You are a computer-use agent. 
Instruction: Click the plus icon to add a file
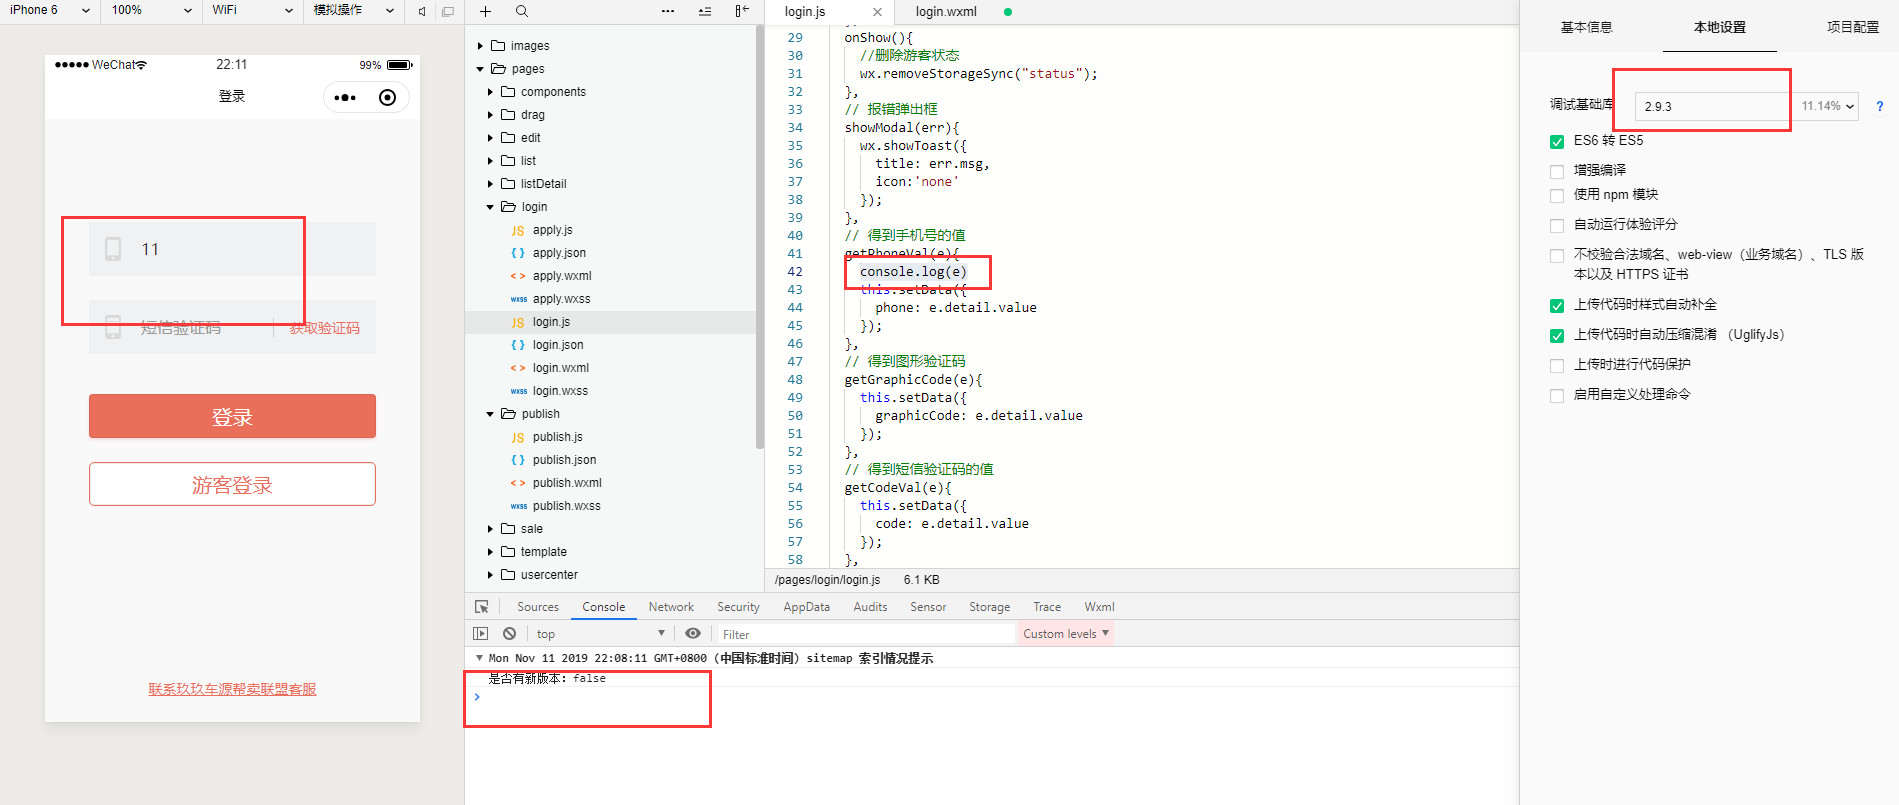[485, 11]
